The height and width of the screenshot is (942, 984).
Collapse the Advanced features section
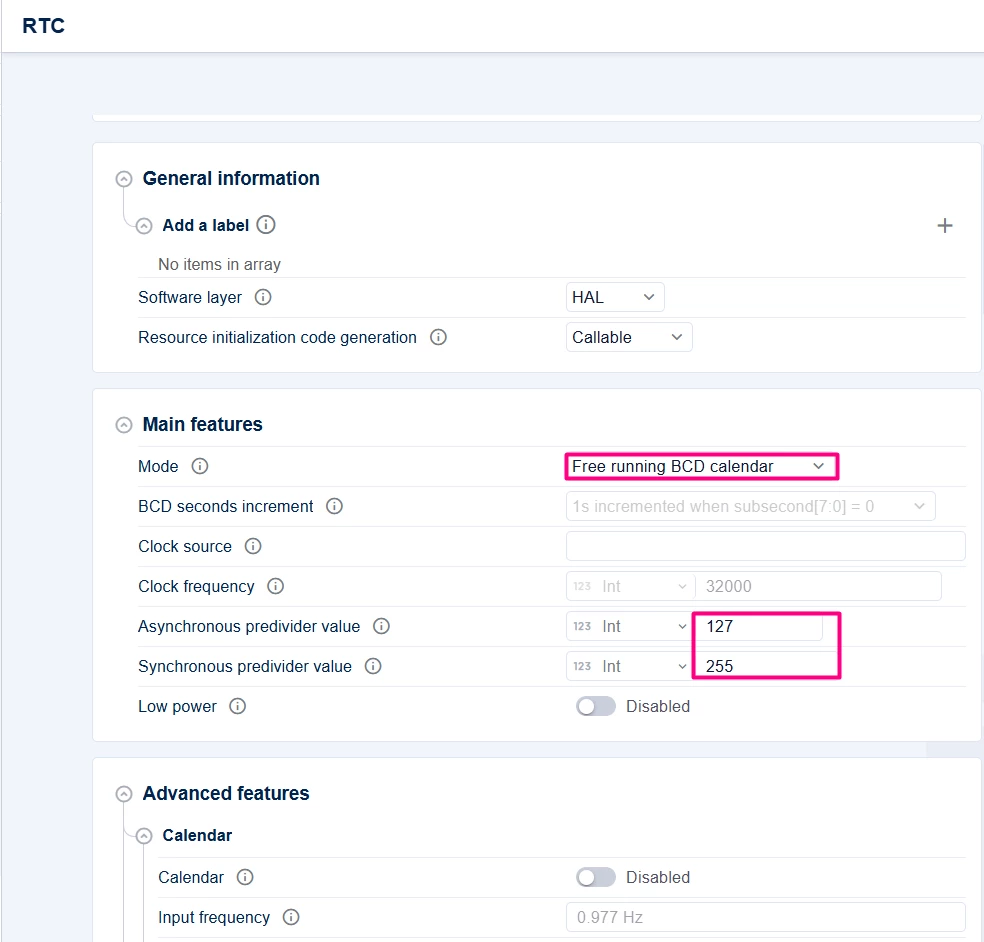pos(124,794)
